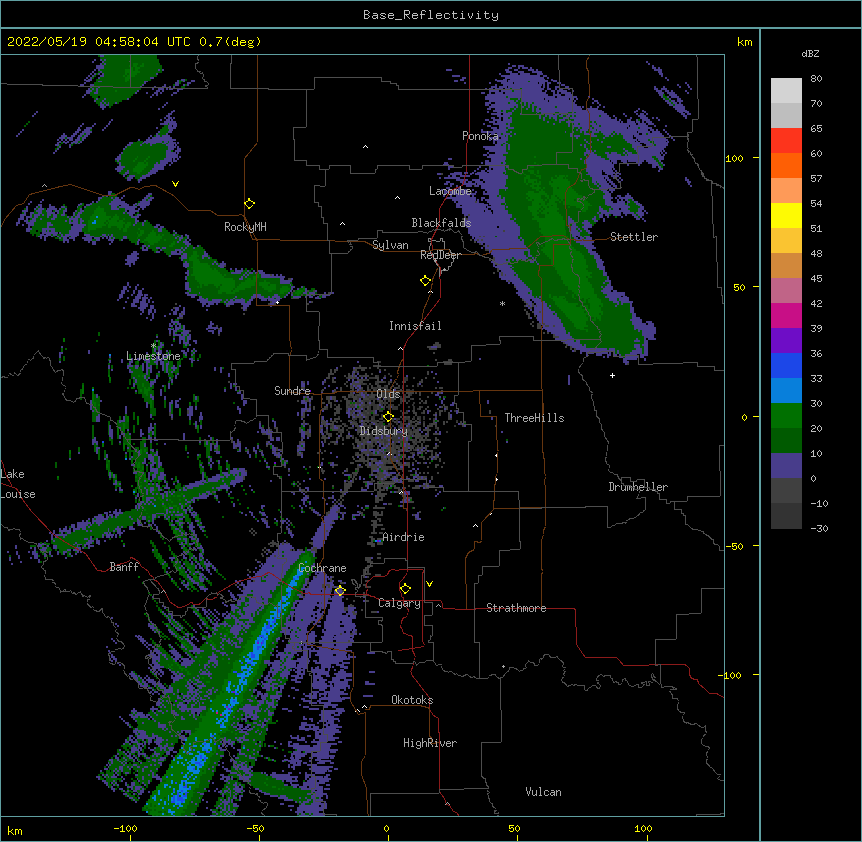
Task: Click the white plus marker north of Drumheller
Action: 612,375
